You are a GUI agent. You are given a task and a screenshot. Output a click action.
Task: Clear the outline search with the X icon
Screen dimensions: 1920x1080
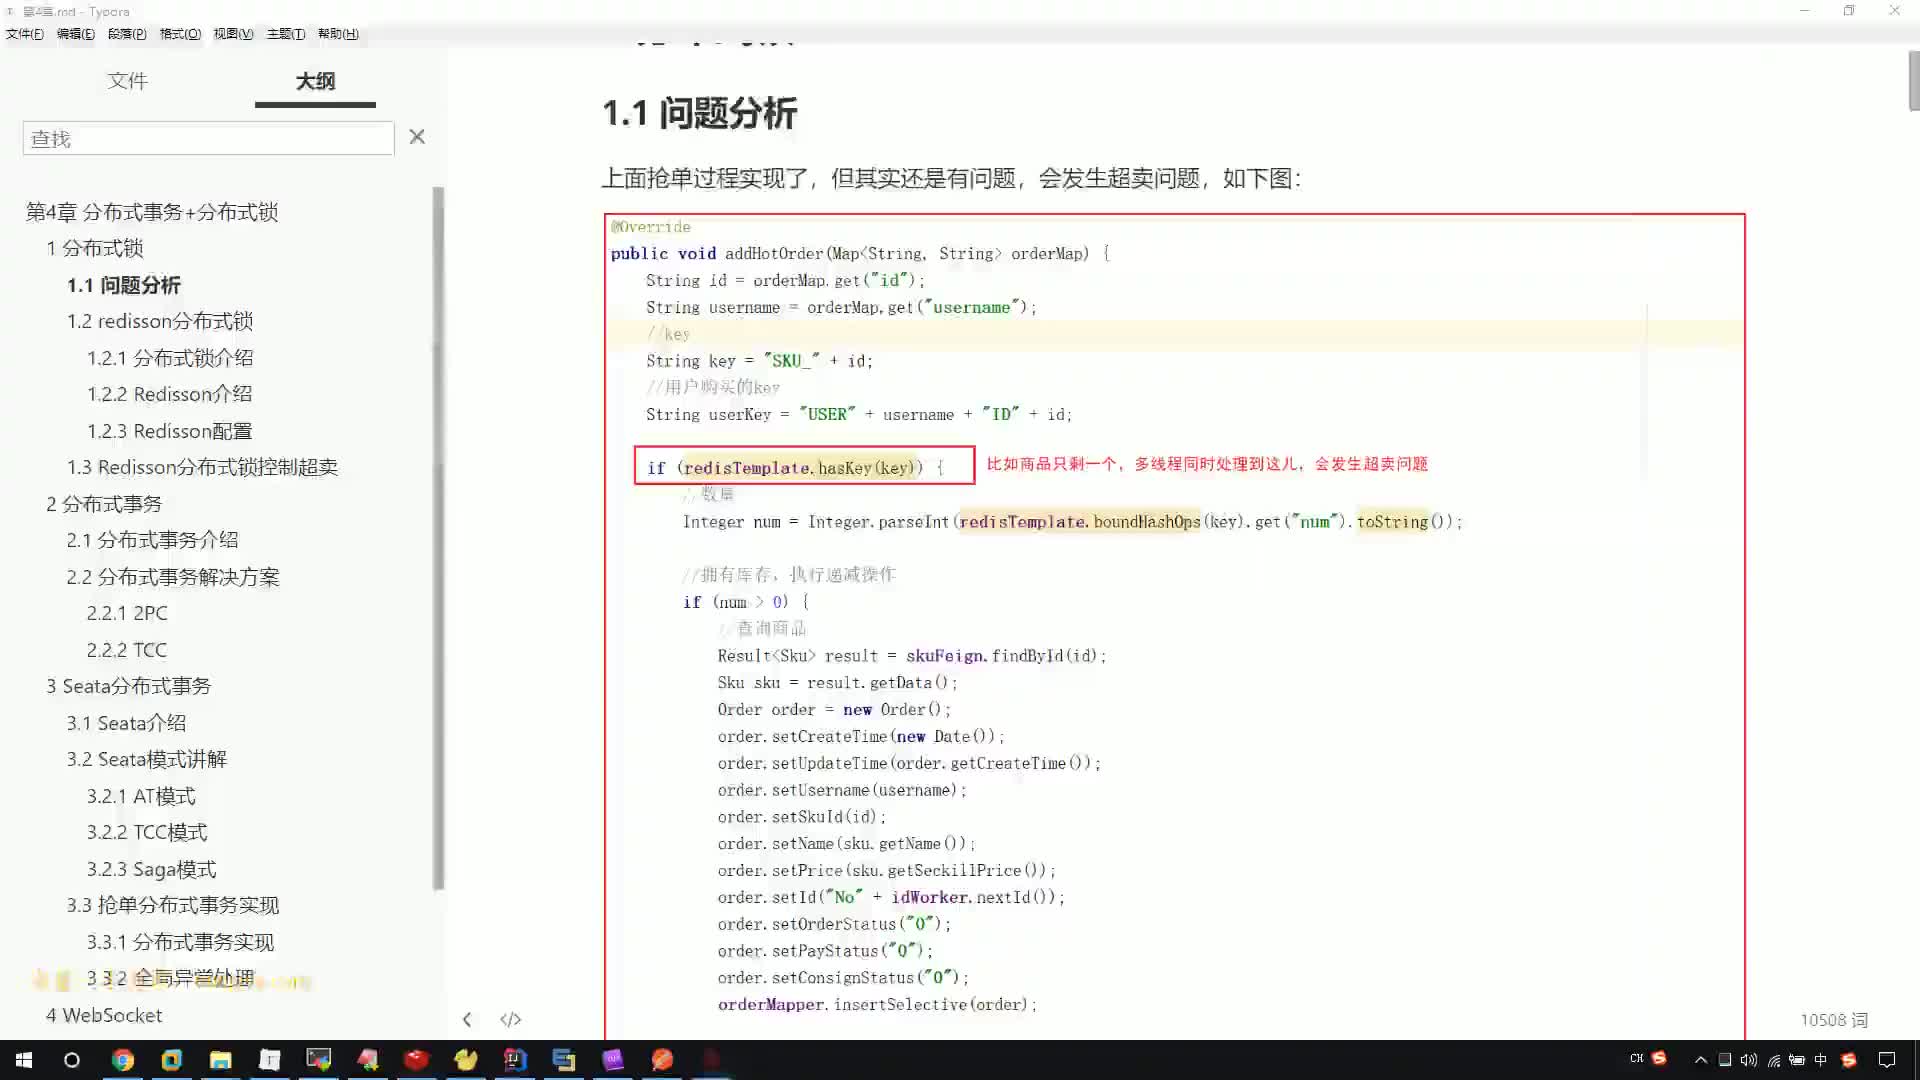pos(417,137)
